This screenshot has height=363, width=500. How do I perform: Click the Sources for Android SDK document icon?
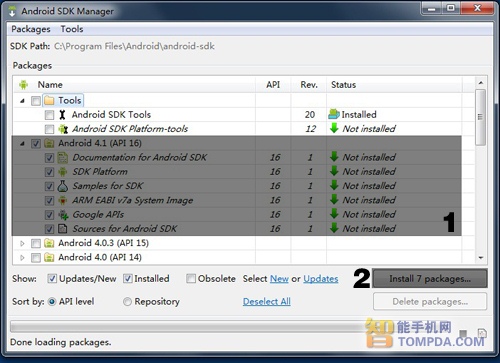[x=63, y=229]
